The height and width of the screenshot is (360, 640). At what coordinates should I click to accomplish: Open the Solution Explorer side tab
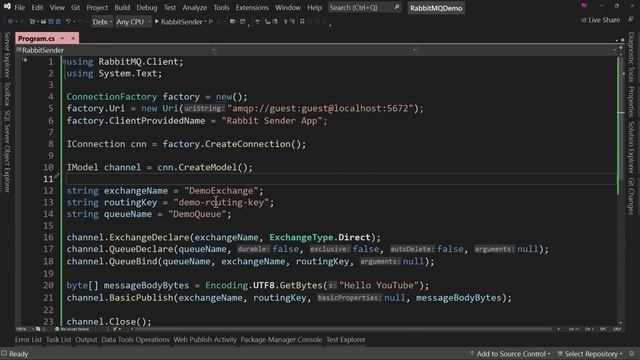(631, 147)
